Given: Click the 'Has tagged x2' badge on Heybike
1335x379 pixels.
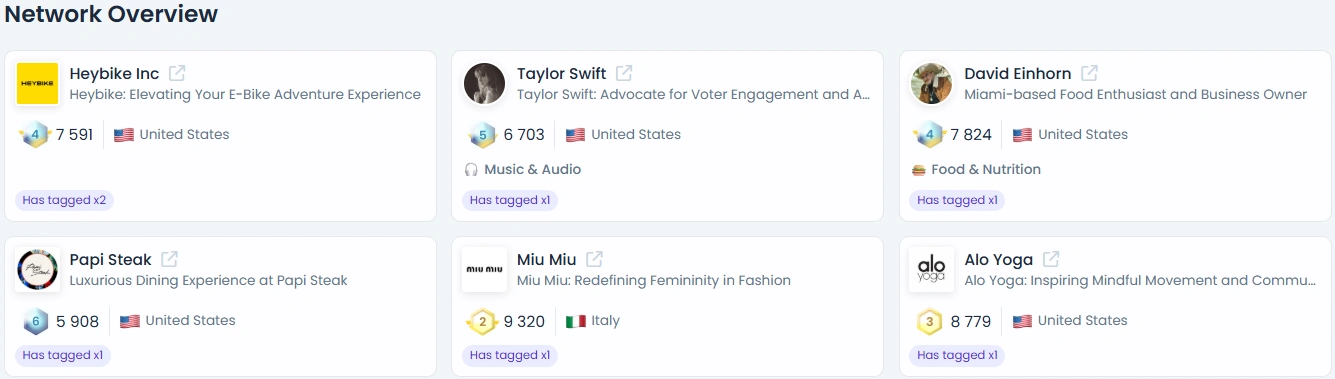Looking at the screenshot, I should tap(64, 200).
